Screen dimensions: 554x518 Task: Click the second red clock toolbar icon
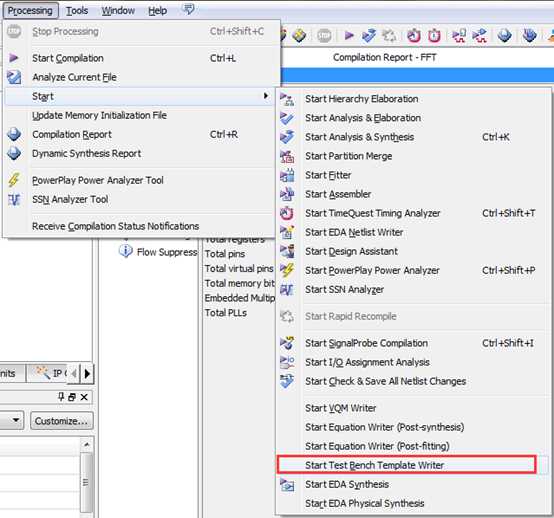(434, 35)
